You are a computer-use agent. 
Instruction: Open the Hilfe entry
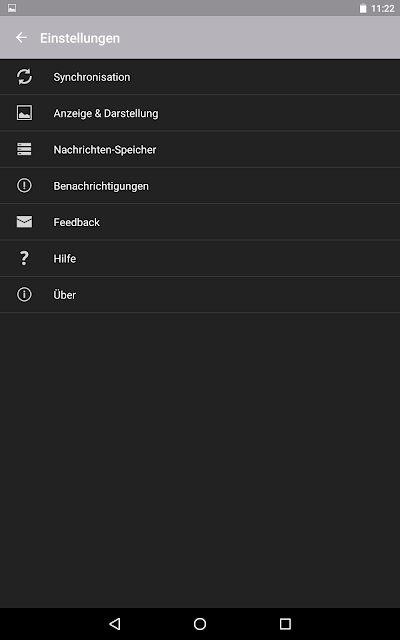(200, 258)
